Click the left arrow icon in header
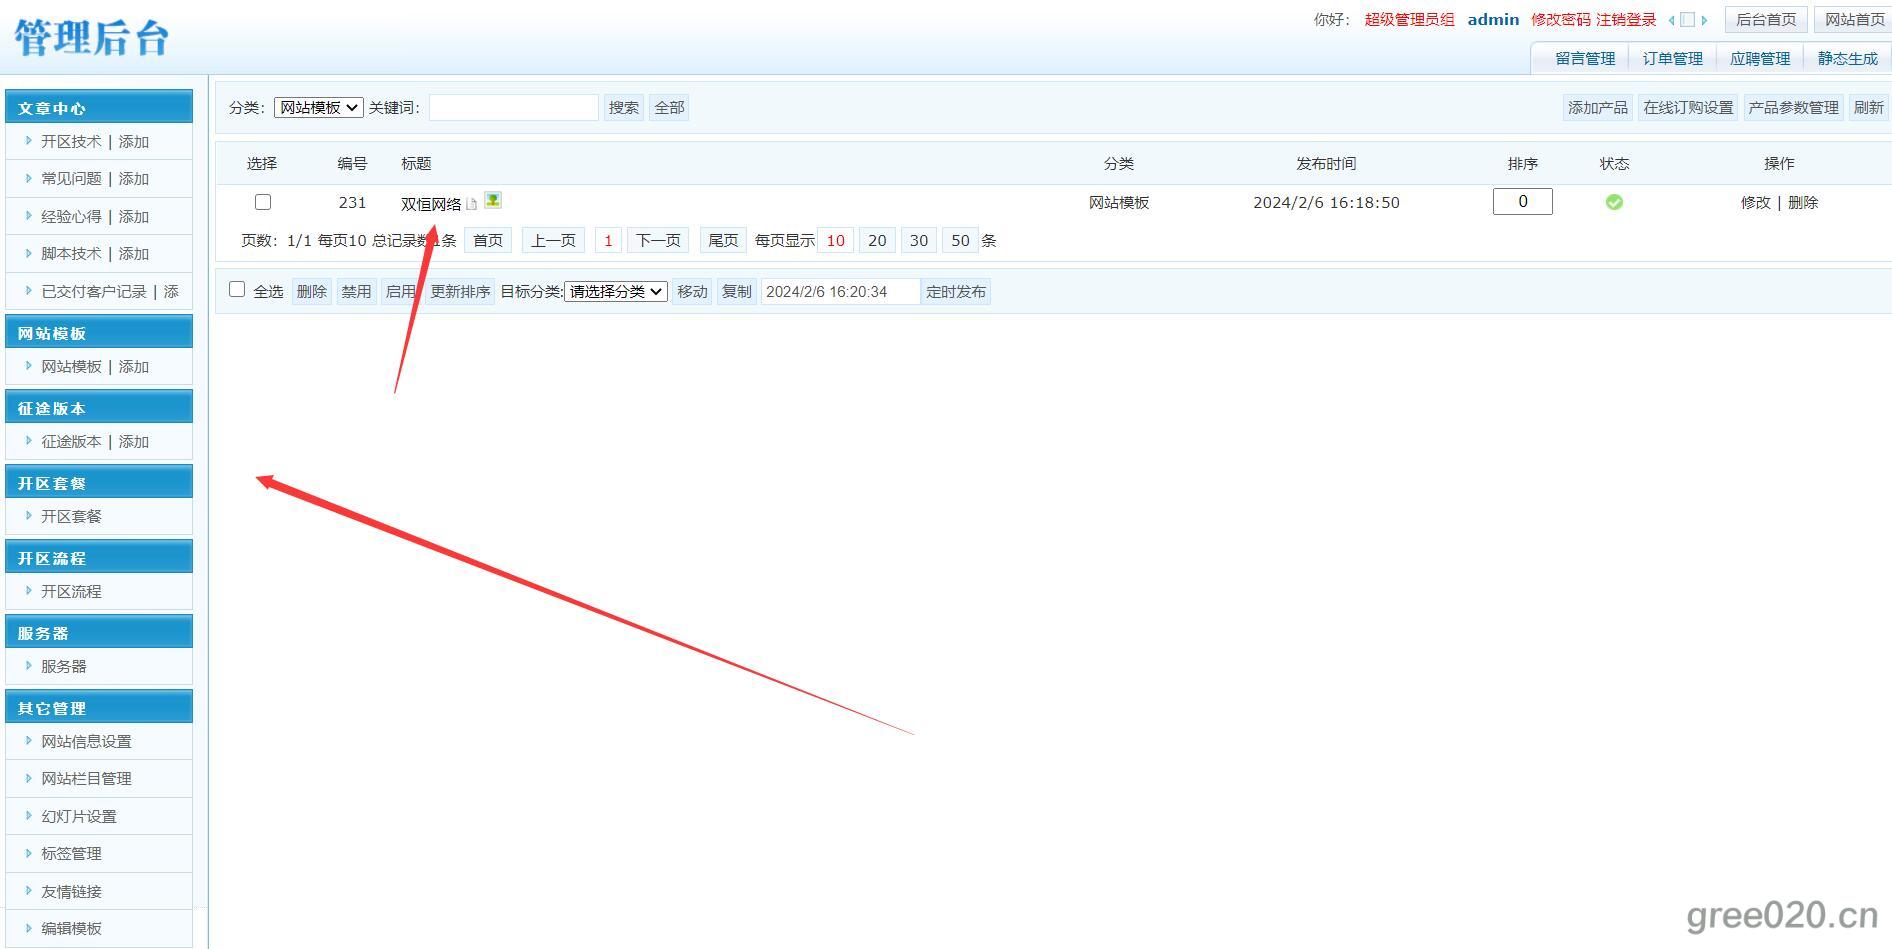Screen dimensions: 1892x949 1671,20
